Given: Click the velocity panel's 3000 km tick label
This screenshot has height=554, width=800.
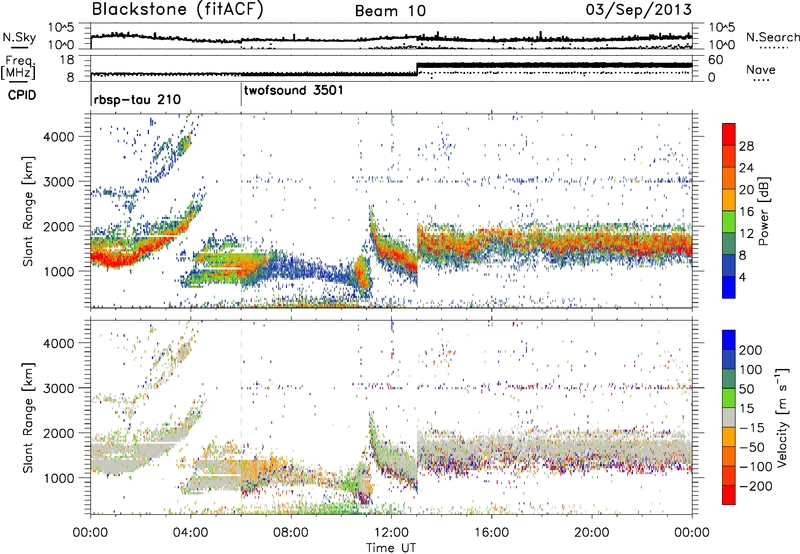Looking at the screenshot, I should point(58,388).
